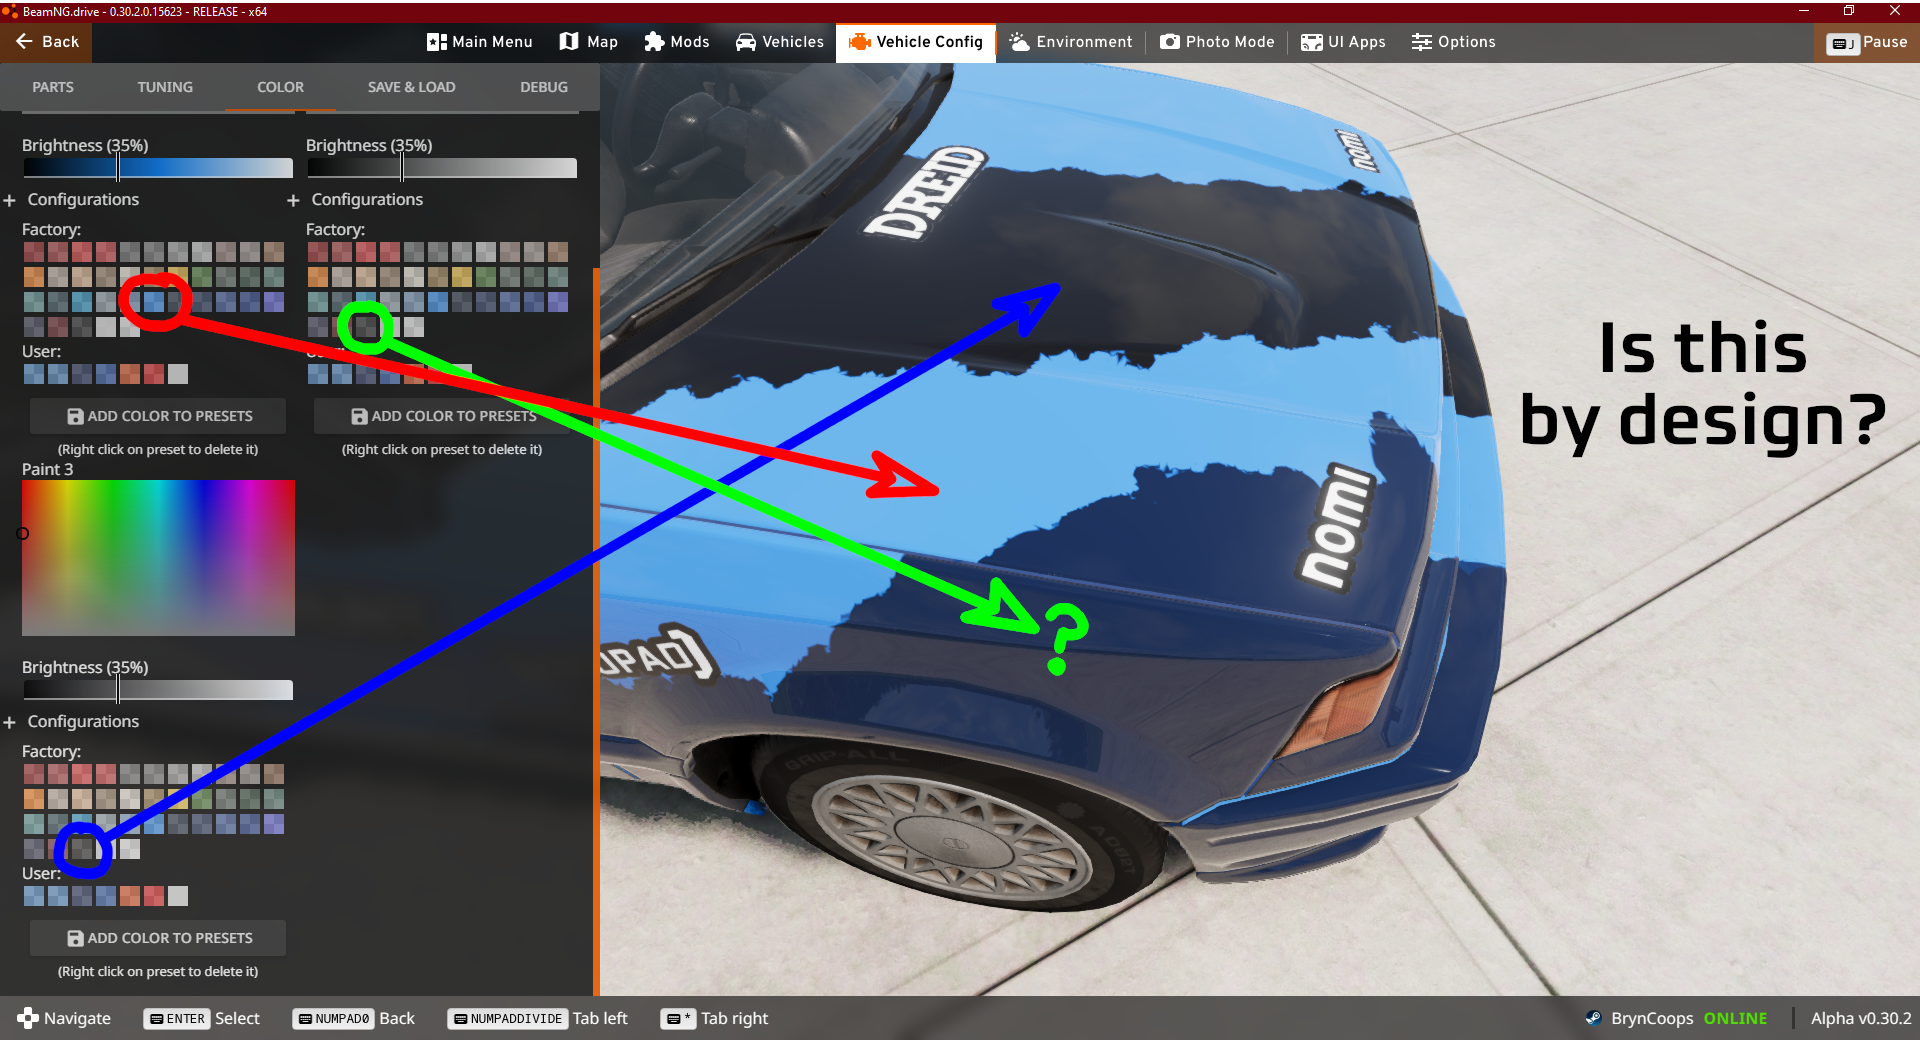Select the COLOR tab
The width and height of the screenshot is (1920, 1040).
280,87
